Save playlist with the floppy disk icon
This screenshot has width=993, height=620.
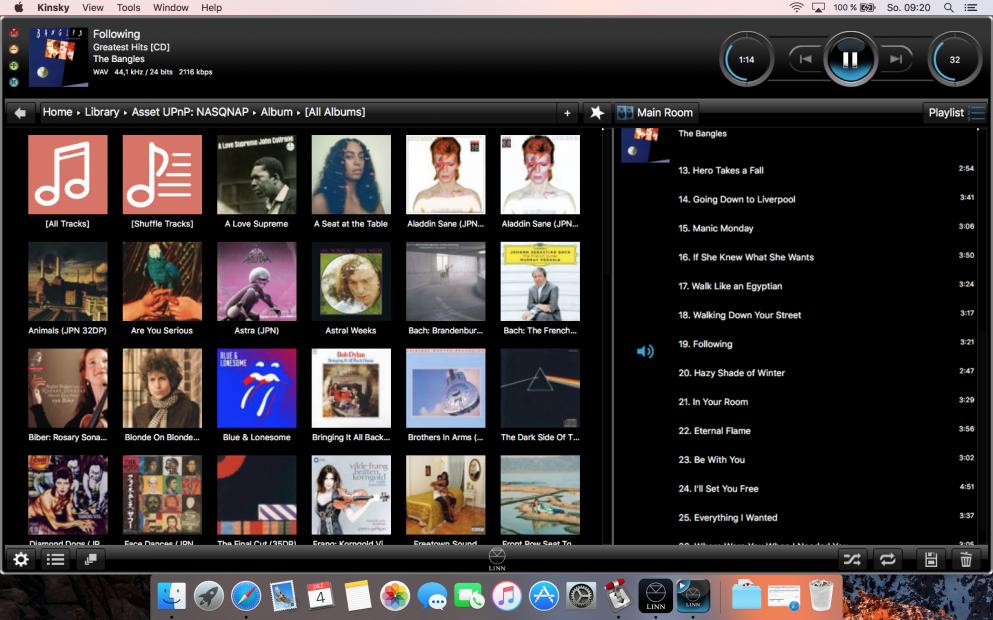point(931,559)
